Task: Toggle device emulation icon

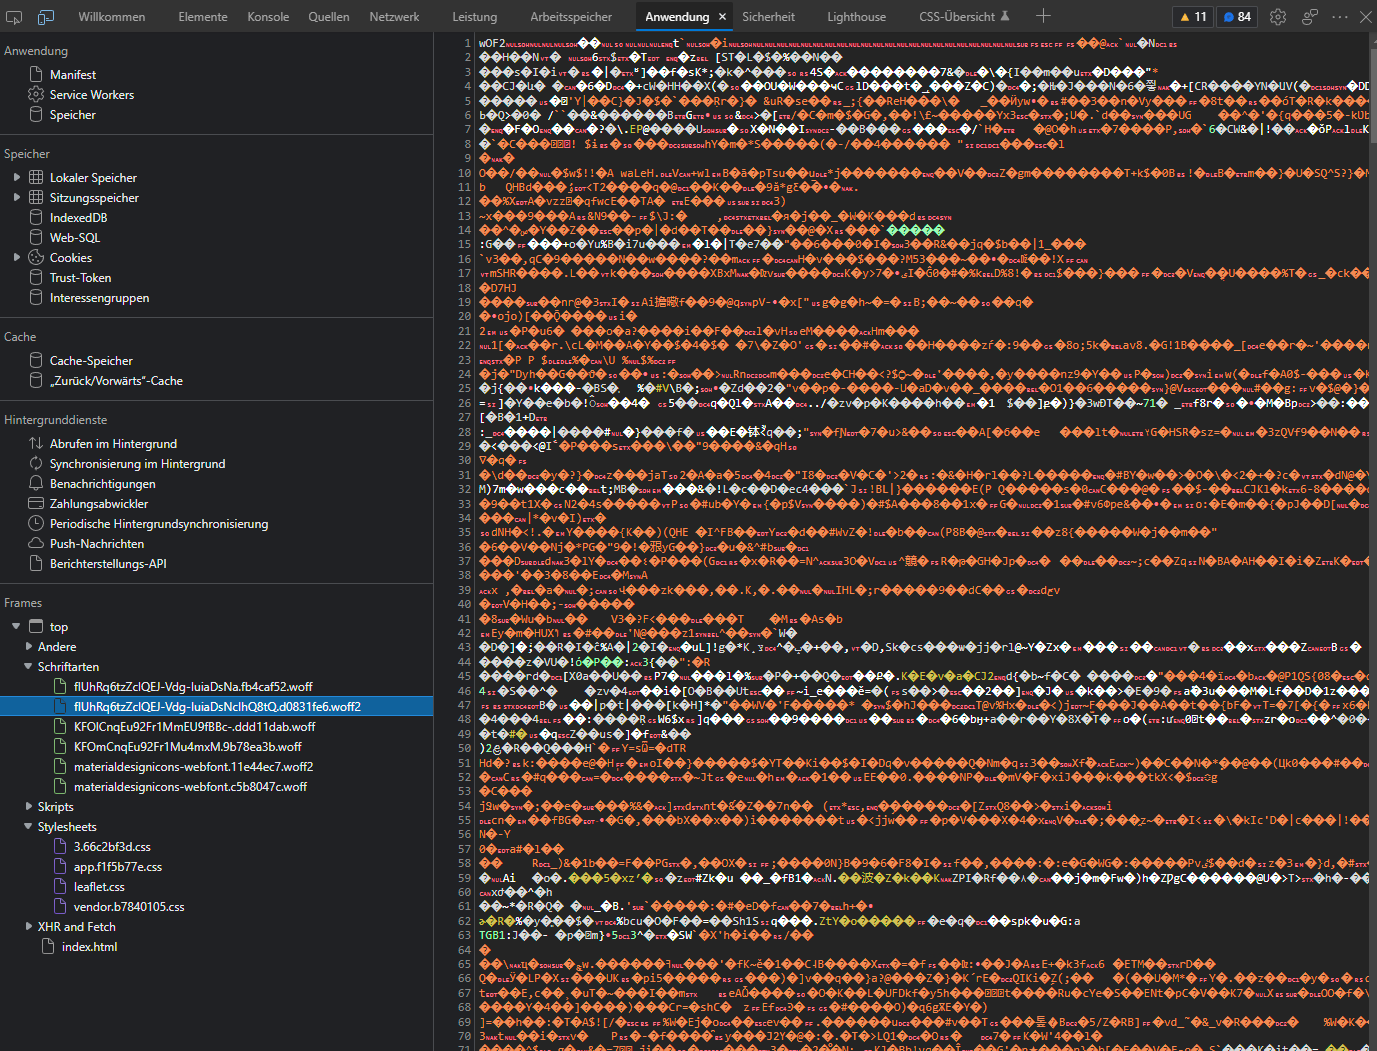Action: click(46, 17)
